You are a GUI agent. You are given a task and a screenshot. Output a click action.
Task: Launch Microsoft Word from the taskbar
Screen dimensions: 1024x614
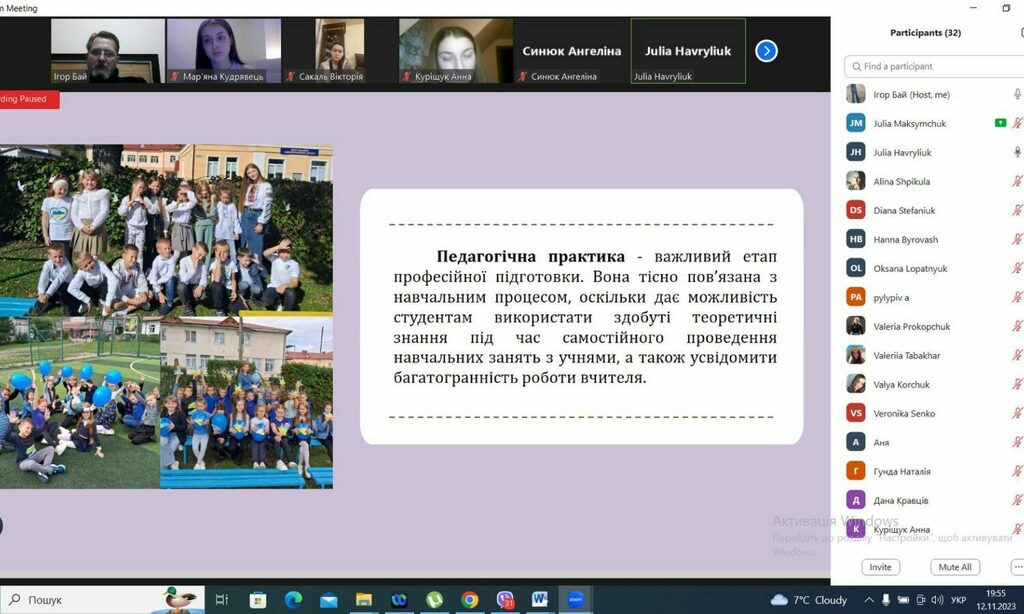[x=540, y=600]
